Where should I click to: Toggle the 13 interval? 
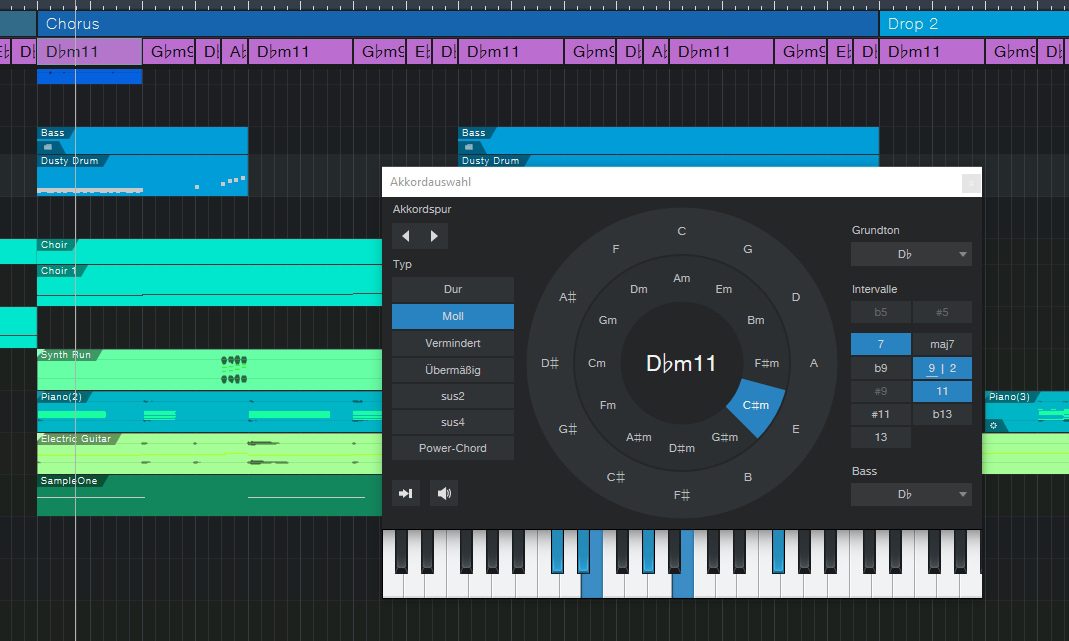(x=880, y=437)
